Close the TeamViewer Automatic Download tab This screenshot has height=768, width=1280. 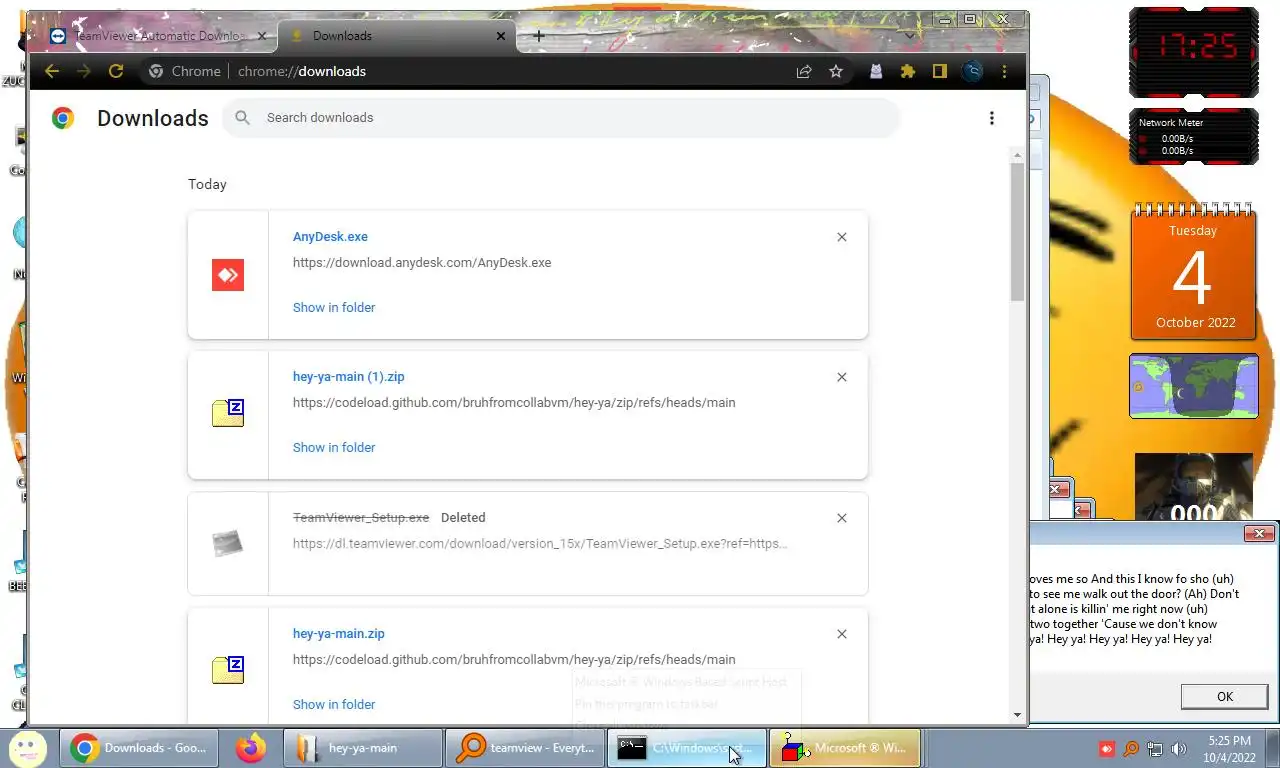click(x=262, y=36)
